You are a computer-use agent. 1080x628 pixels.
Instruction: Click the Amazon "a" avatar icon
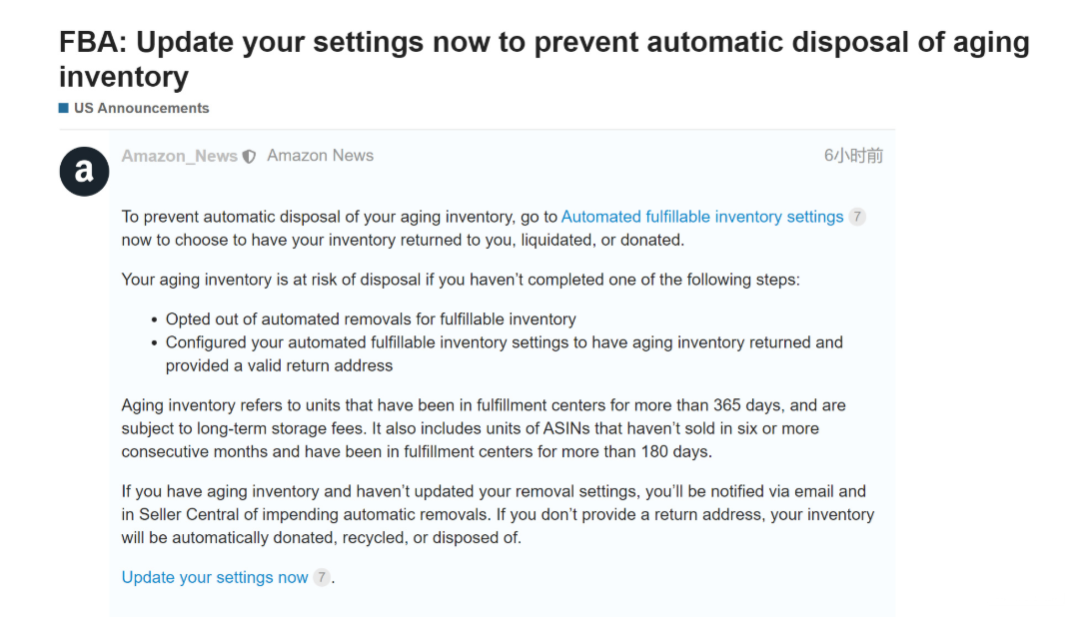coord(84,171)
